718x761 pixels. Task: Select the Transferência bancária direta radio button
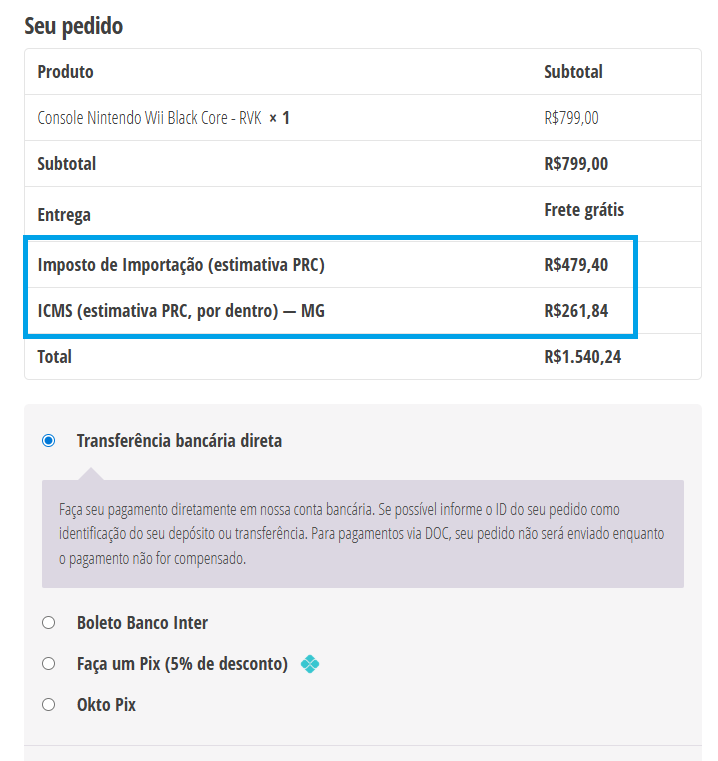tap(49, 440)
